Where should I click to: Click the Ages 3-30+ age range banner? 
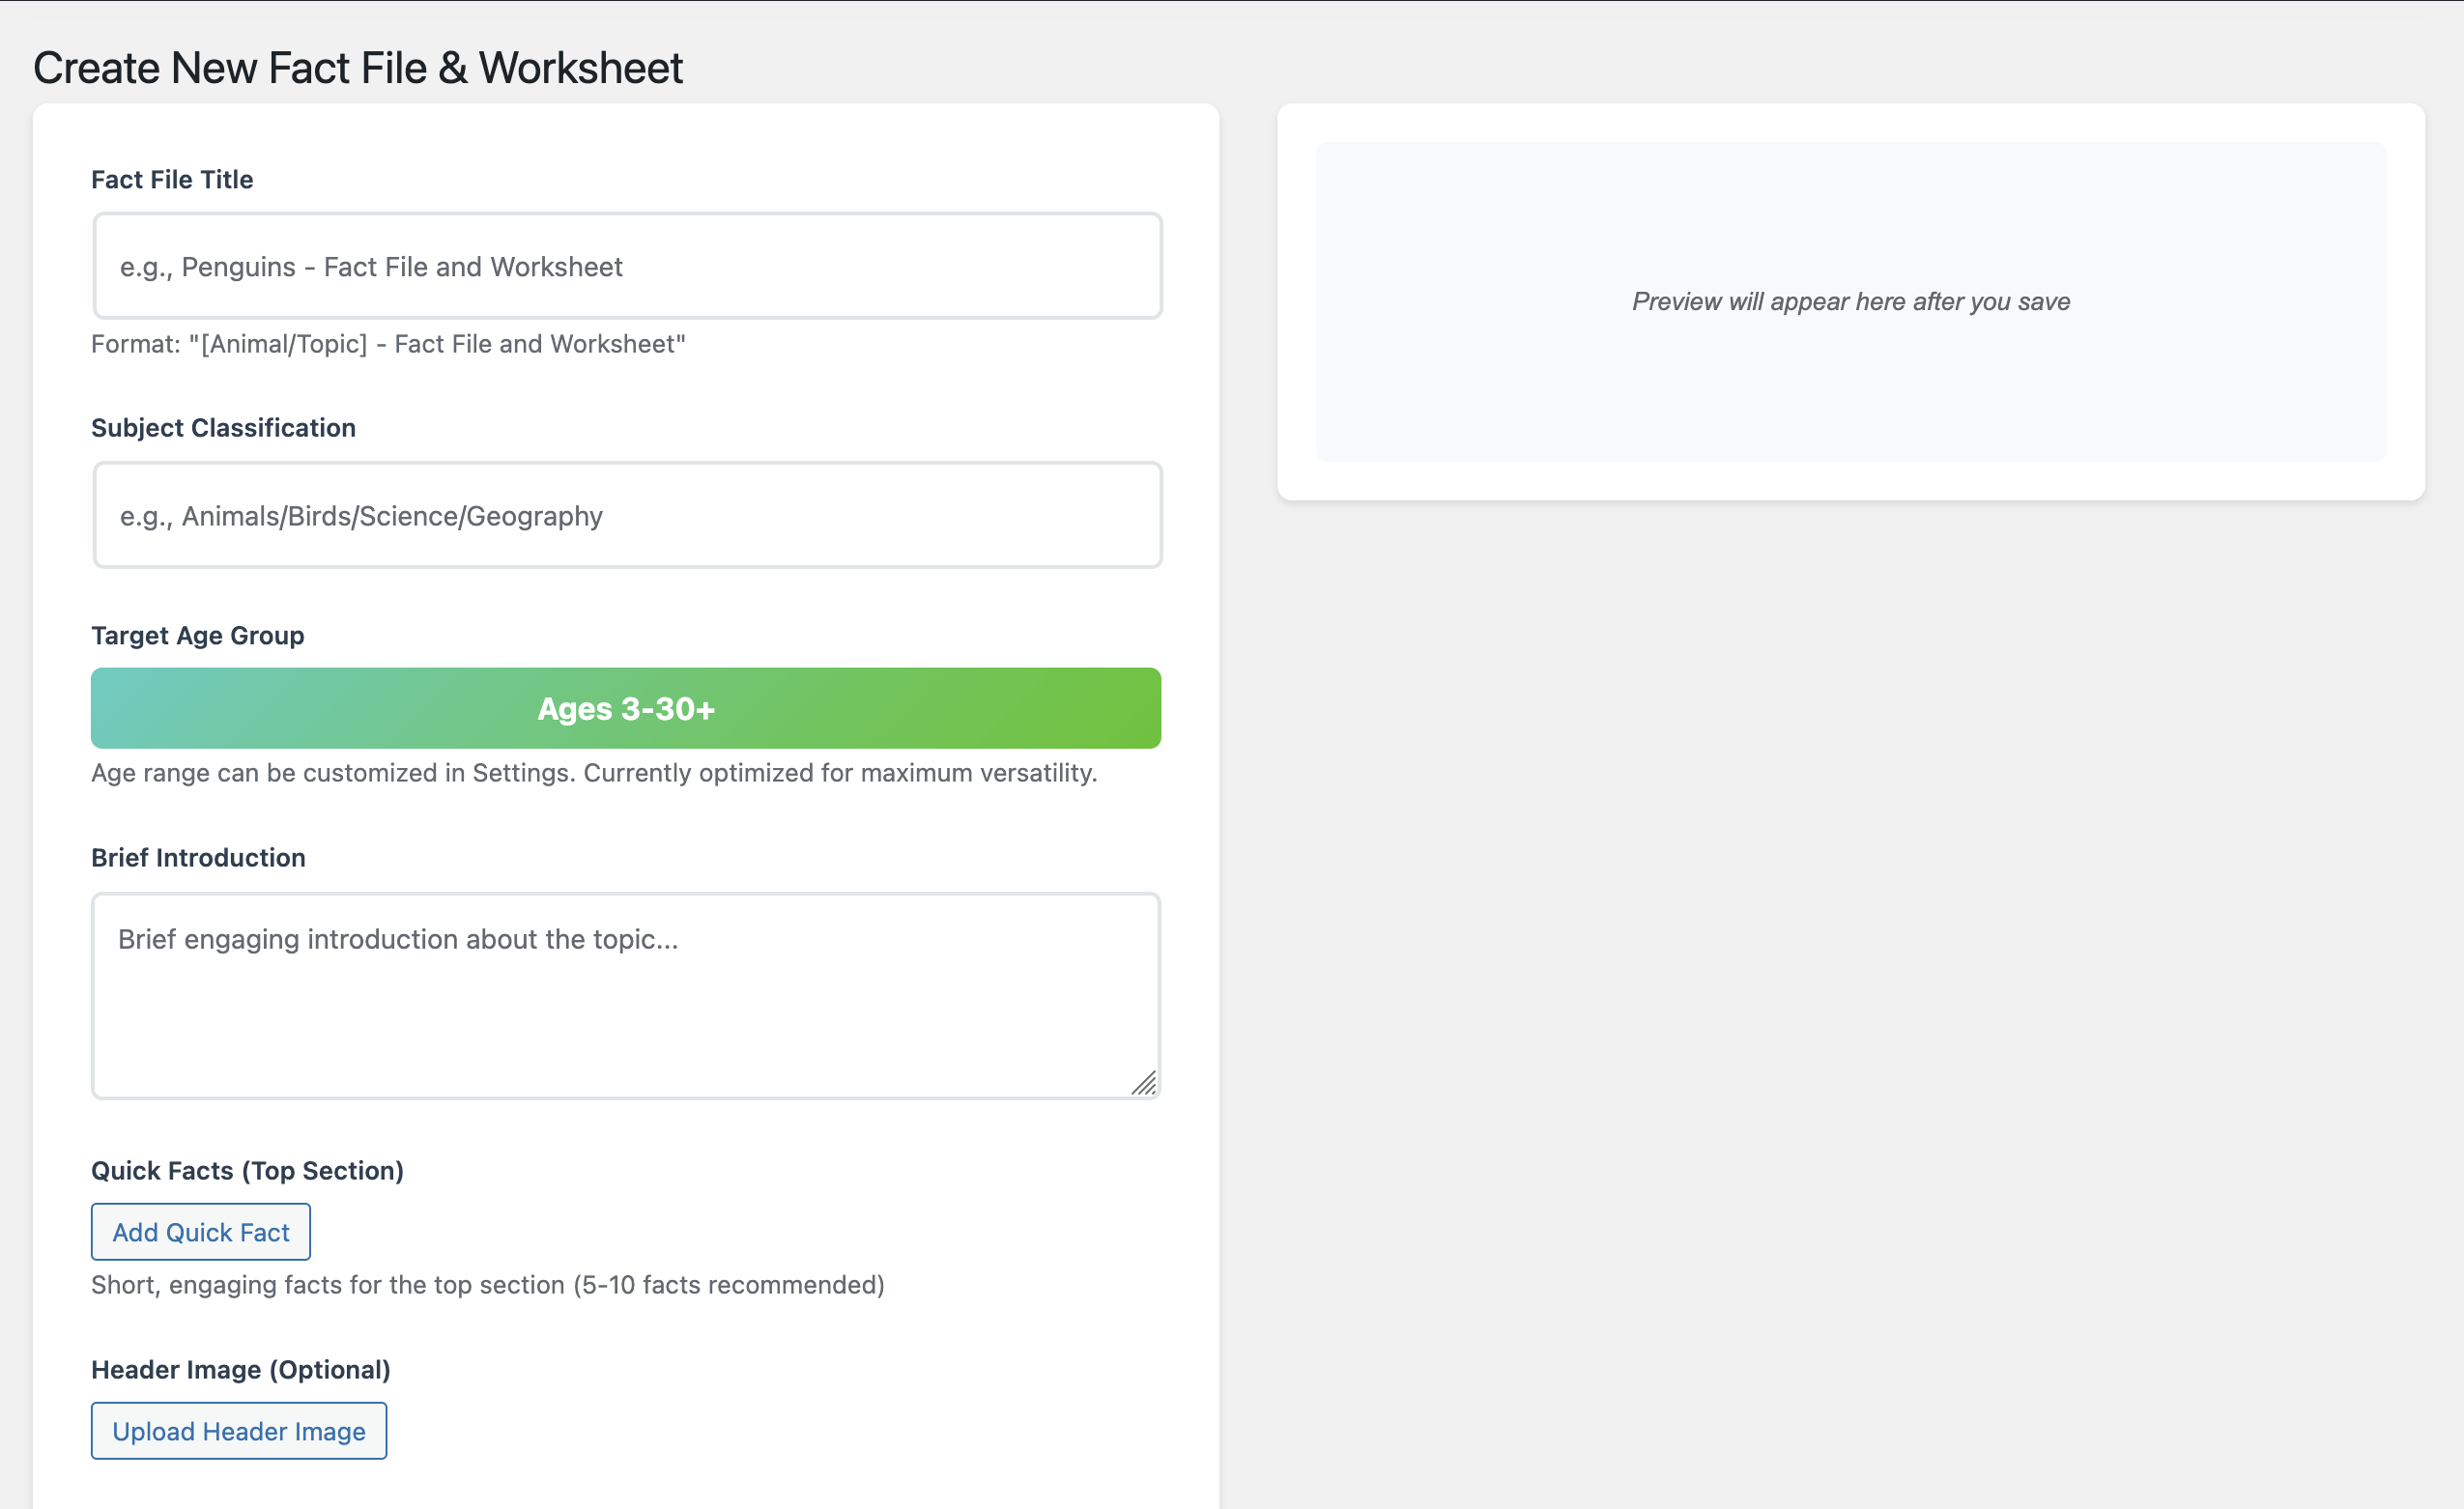pos(626,708)
